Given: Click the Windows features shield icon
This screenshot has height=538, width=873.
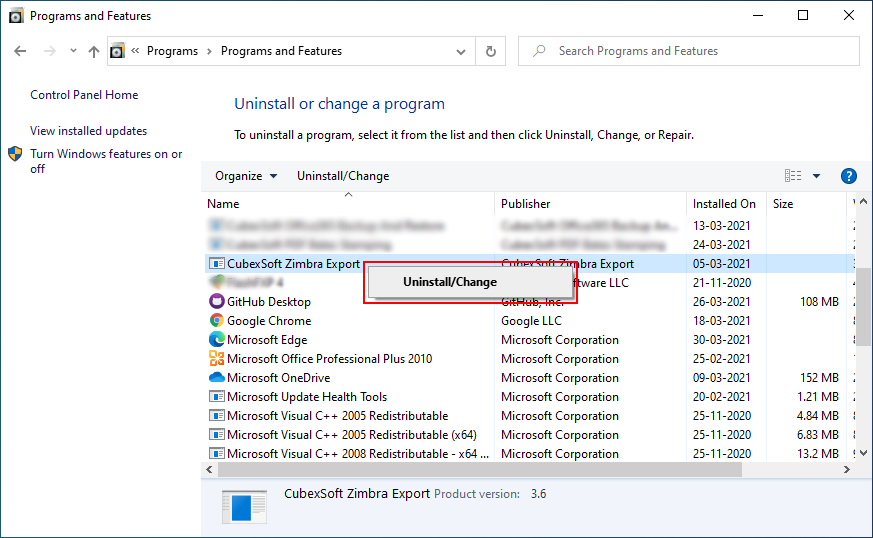Looking at the screenshot, I should click(15, 154).
